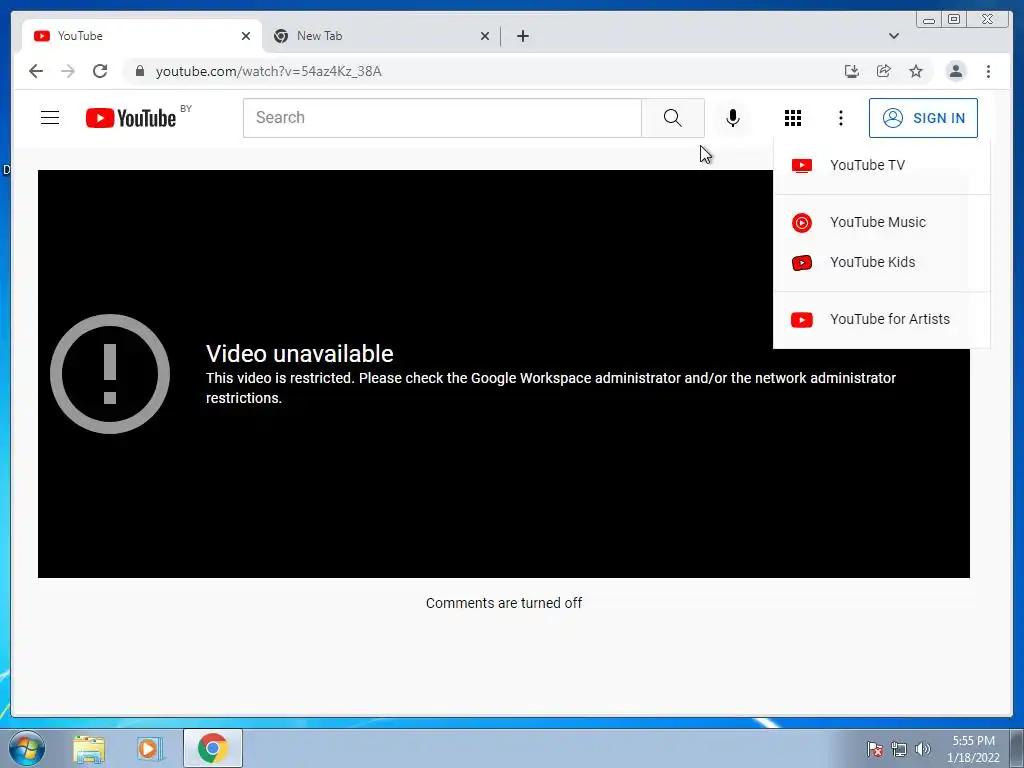
Task: Minimize the Chrome window
Action: (x=929, y=20)
